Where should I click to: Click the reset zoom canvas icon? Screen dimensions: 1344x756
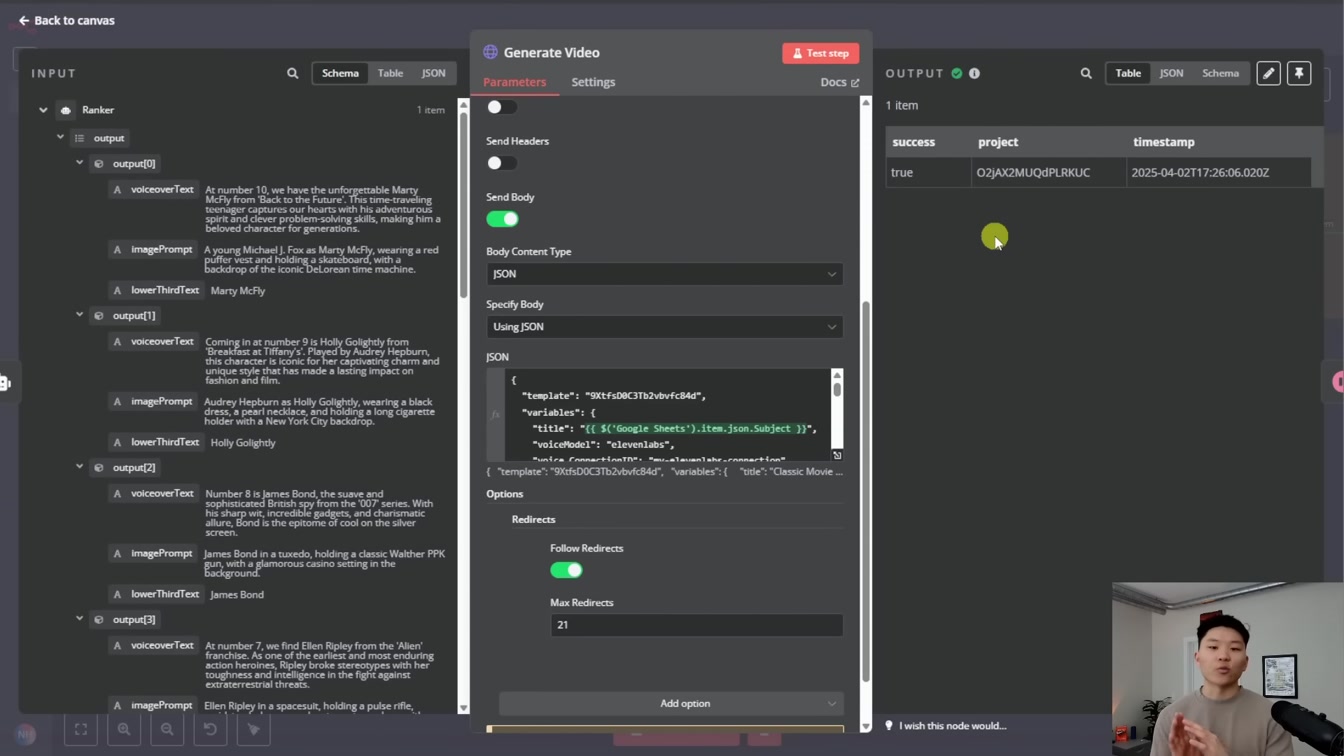(210, 730)
